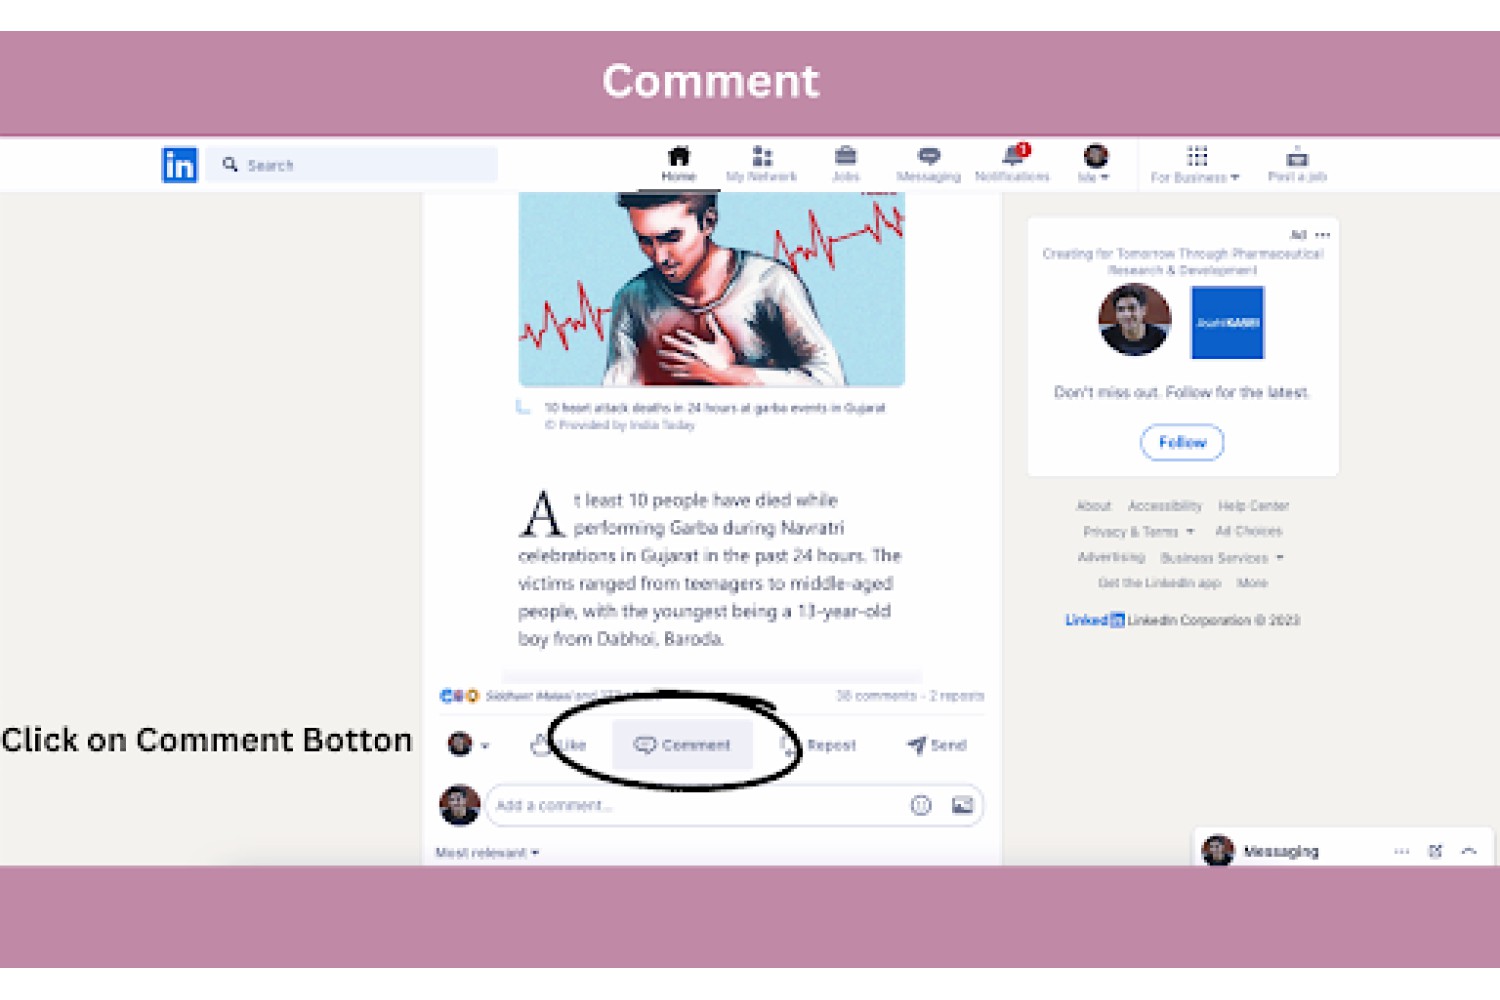Click the LinkedIn logo icon
The height and width of the screenshot is (1000, 1500).
(180, 165)
